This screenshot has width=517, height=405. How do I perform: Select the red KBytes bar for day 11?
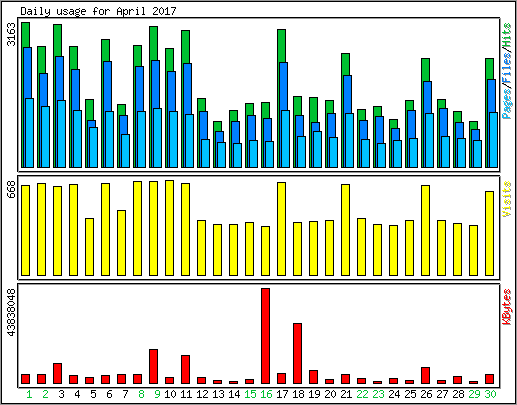tap(186, 370)
